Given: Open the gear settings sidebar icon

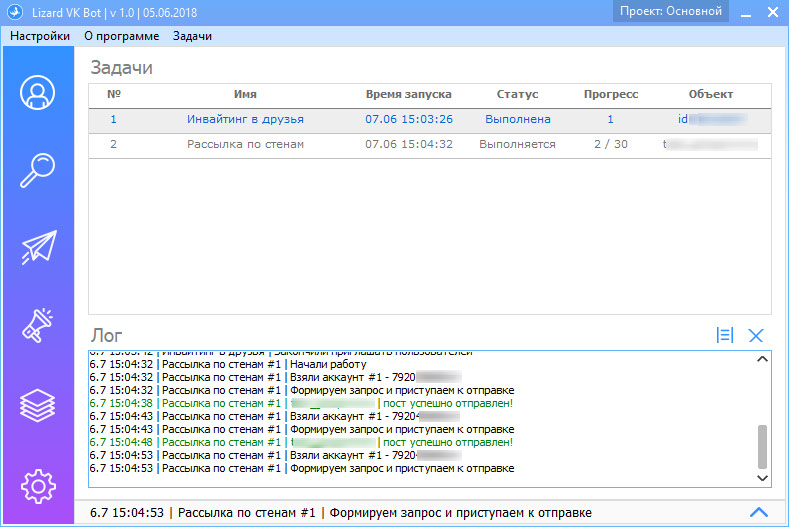Looking at the screenshot, I should tap(37, 486).
